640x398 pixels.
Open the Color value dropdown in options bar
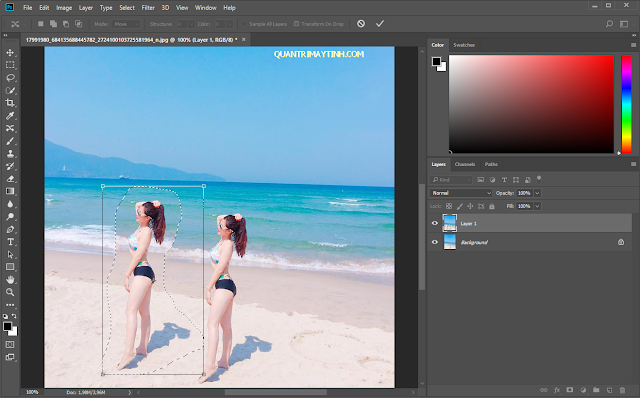point(229,24)
